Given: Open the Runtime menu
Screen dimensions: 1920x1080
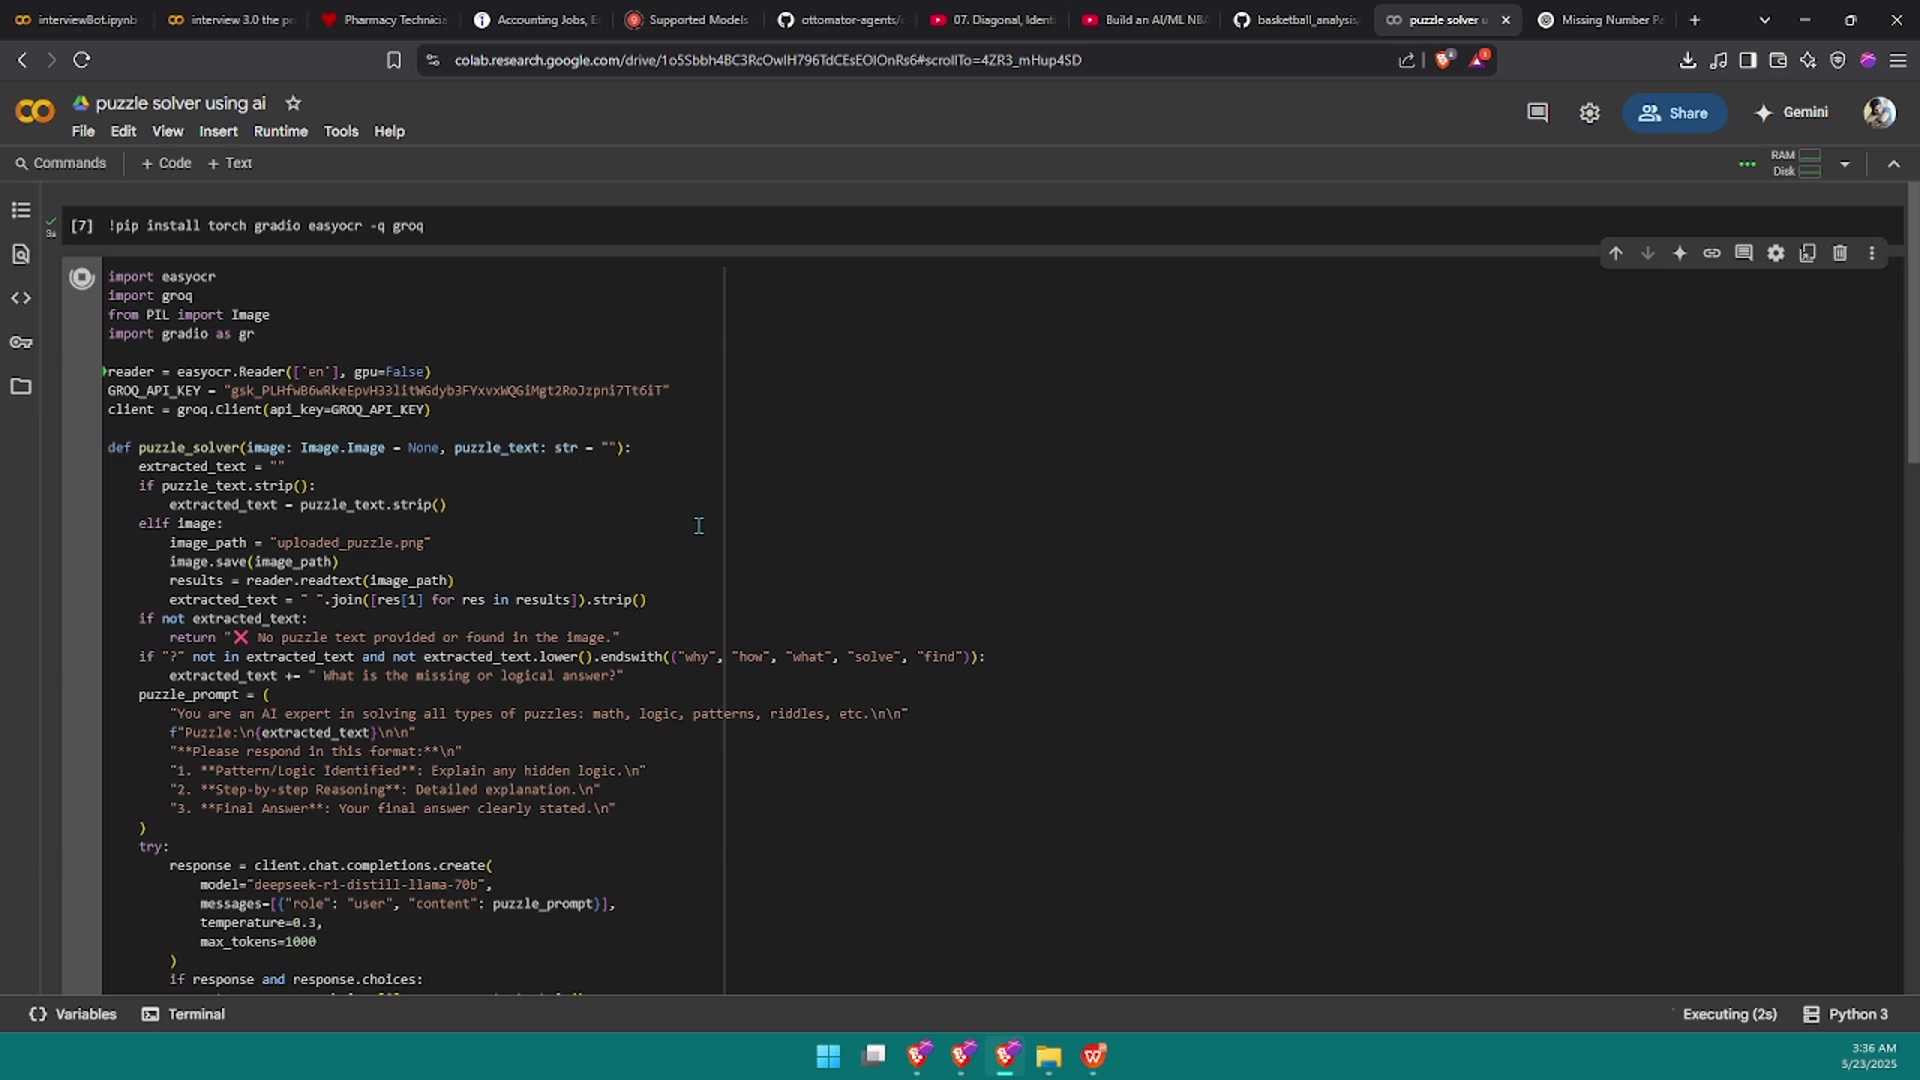Looking at the screenshot, I should [280, 131].
